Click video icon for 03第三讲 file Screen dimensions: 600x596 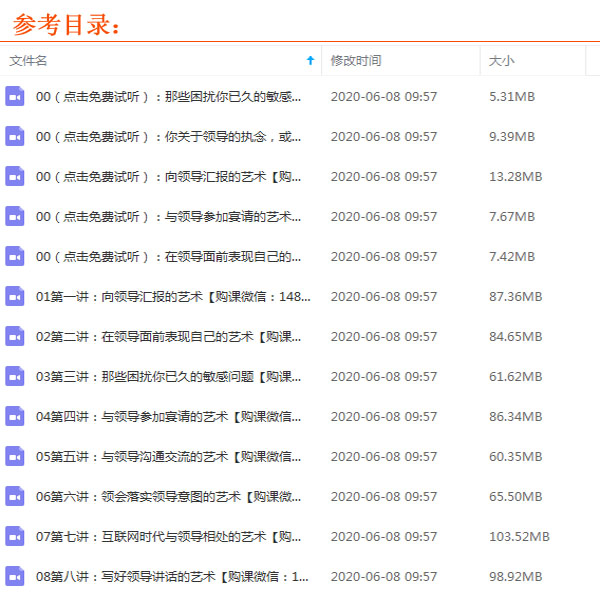click(14, 376)
